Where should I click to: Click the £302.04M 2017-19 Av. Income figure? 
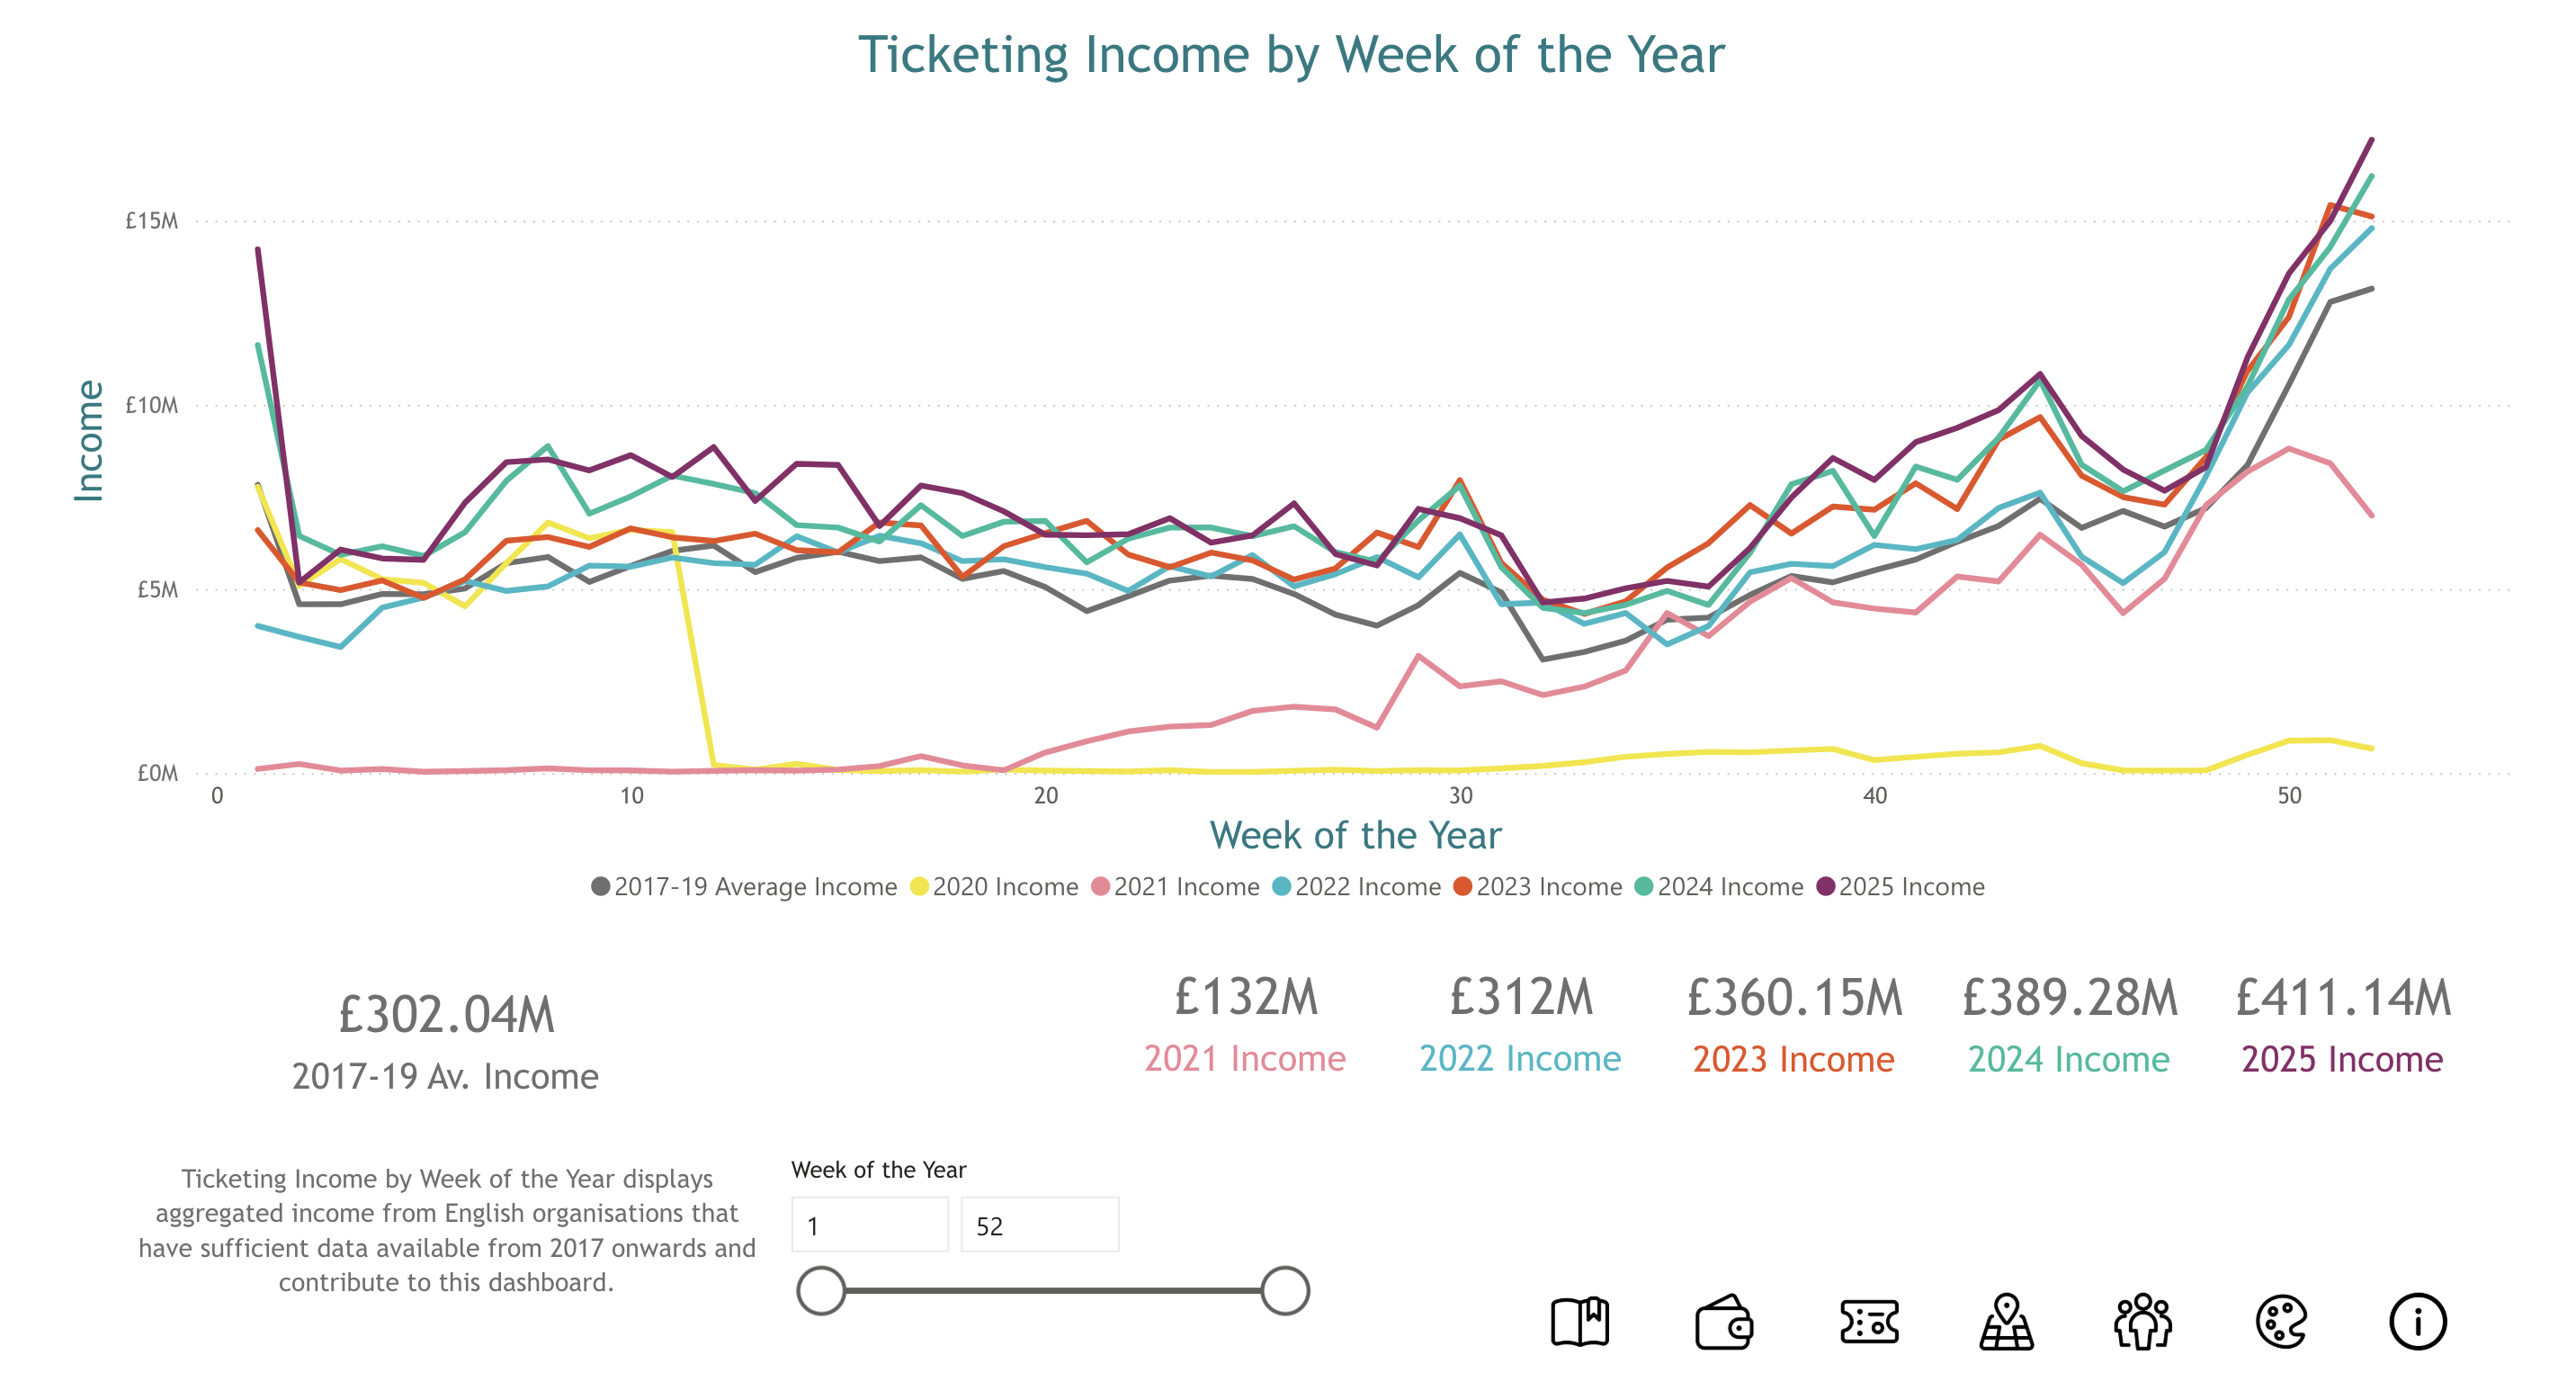tap(446, 1012)
